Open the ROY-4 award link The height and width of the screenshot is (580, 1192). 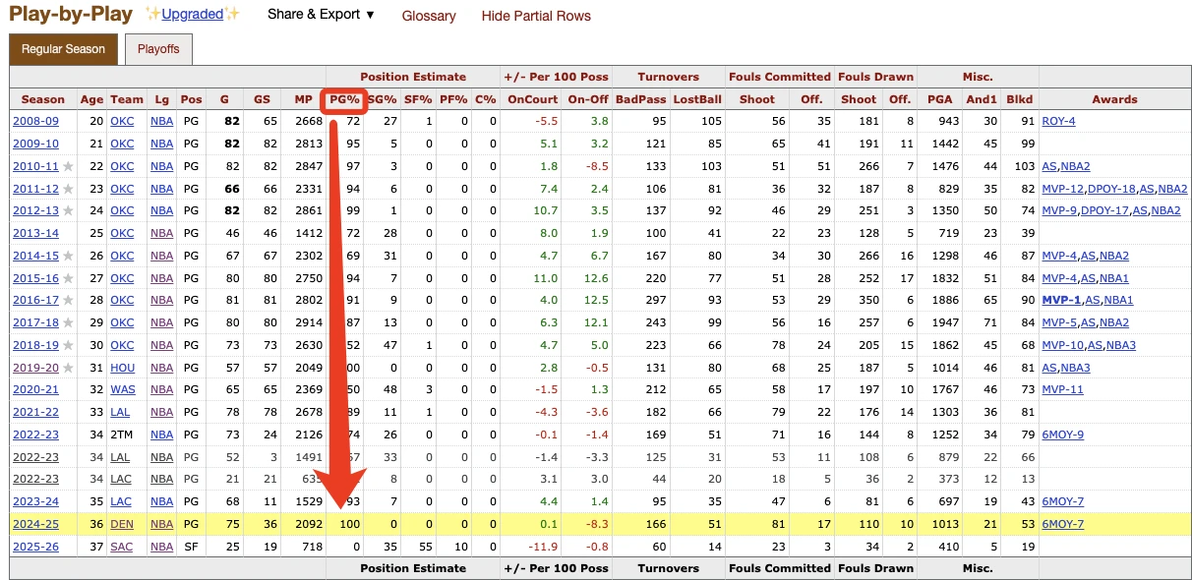(x=1058, y=122)
